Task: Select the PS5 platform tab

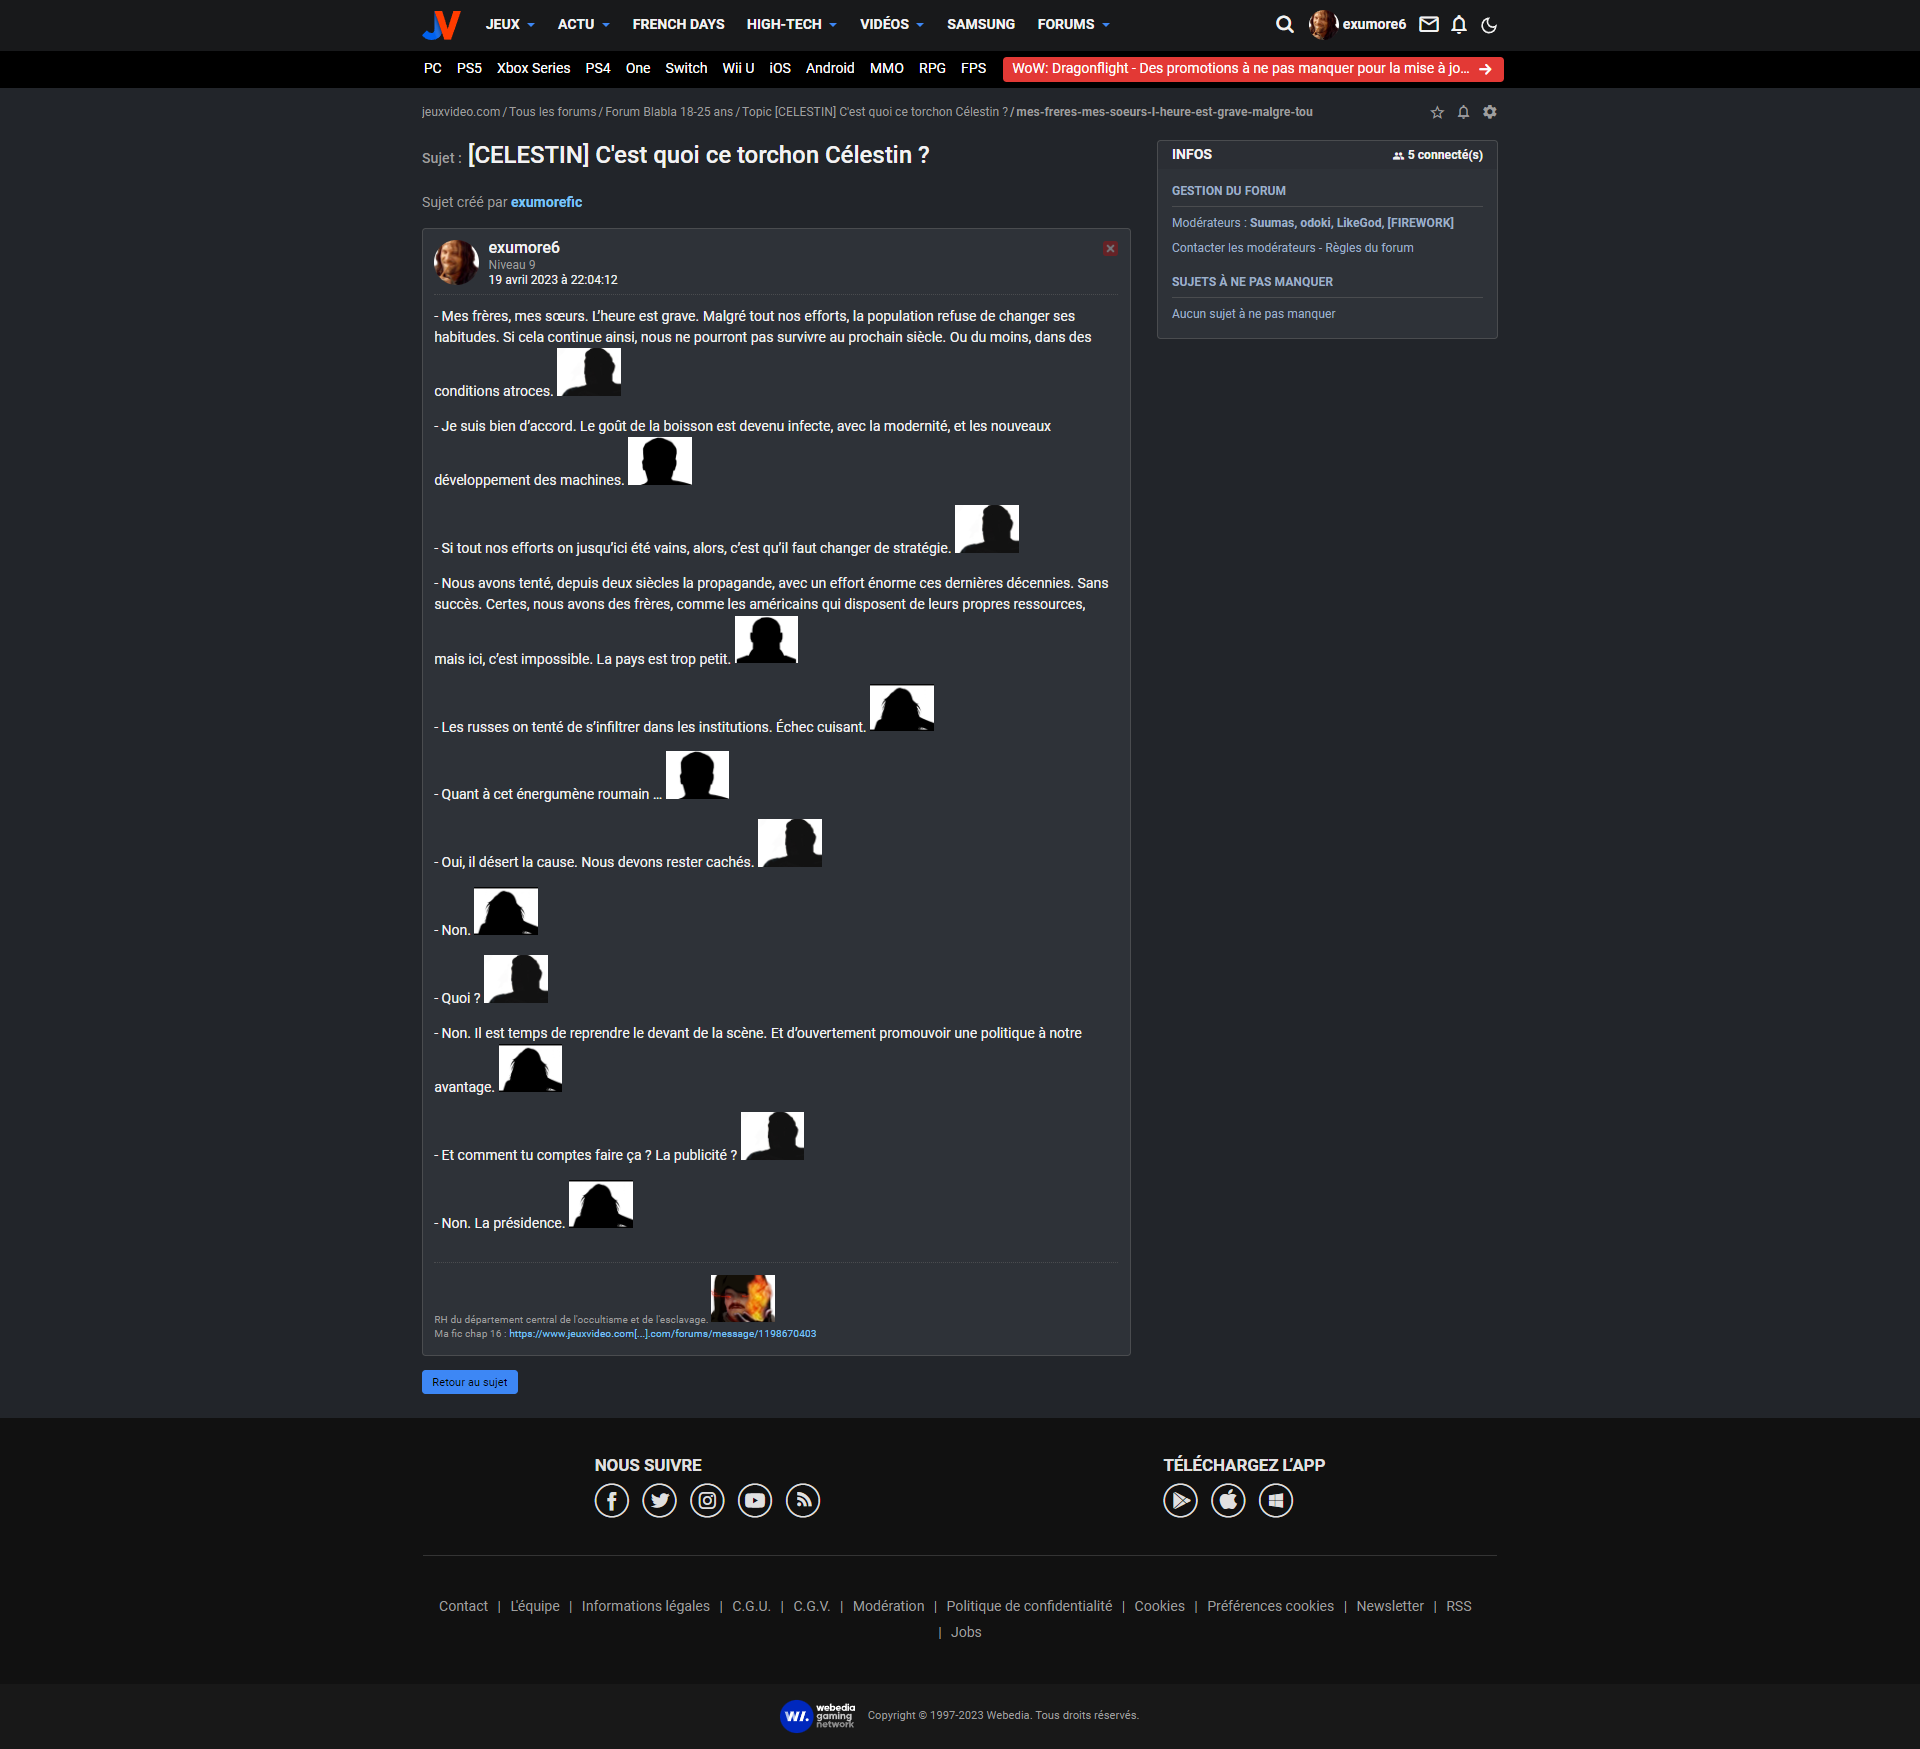Action: (x=469, y=68)
